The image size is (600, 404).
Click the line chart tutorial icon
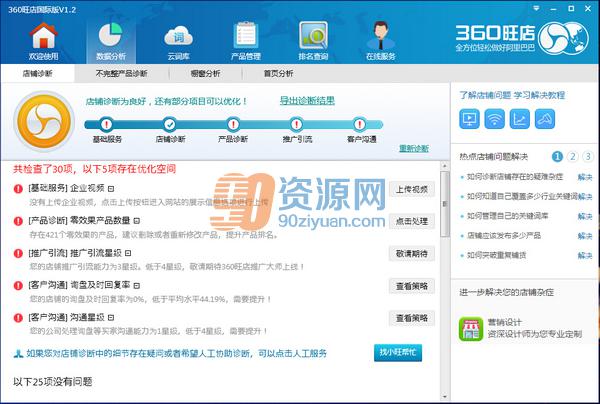[x=520, y=119]
